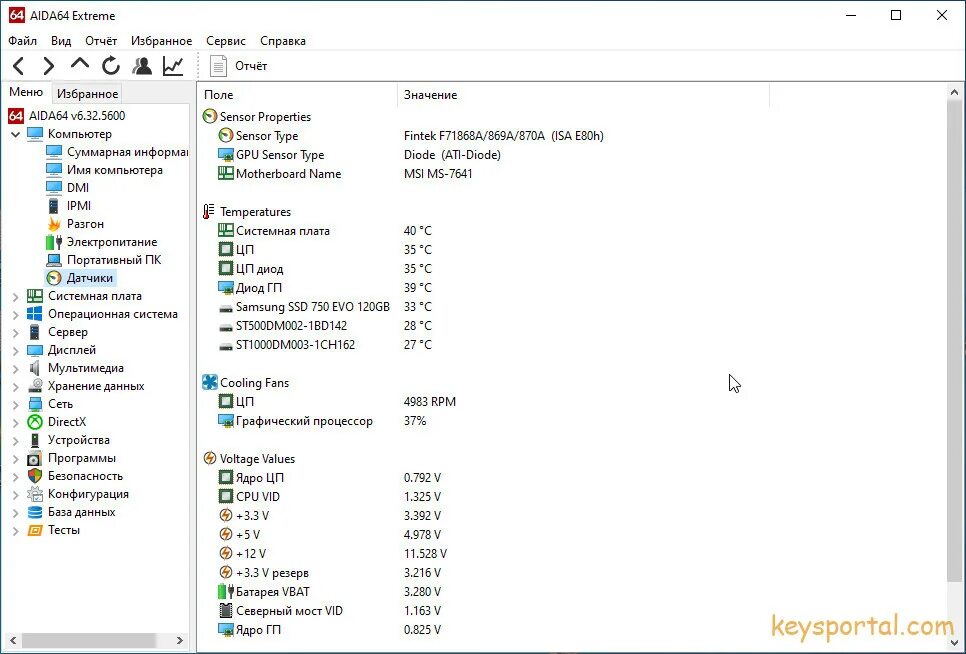The image size is (966, 654).
Task: Select the CPU VID row
Action: [330, 496]
